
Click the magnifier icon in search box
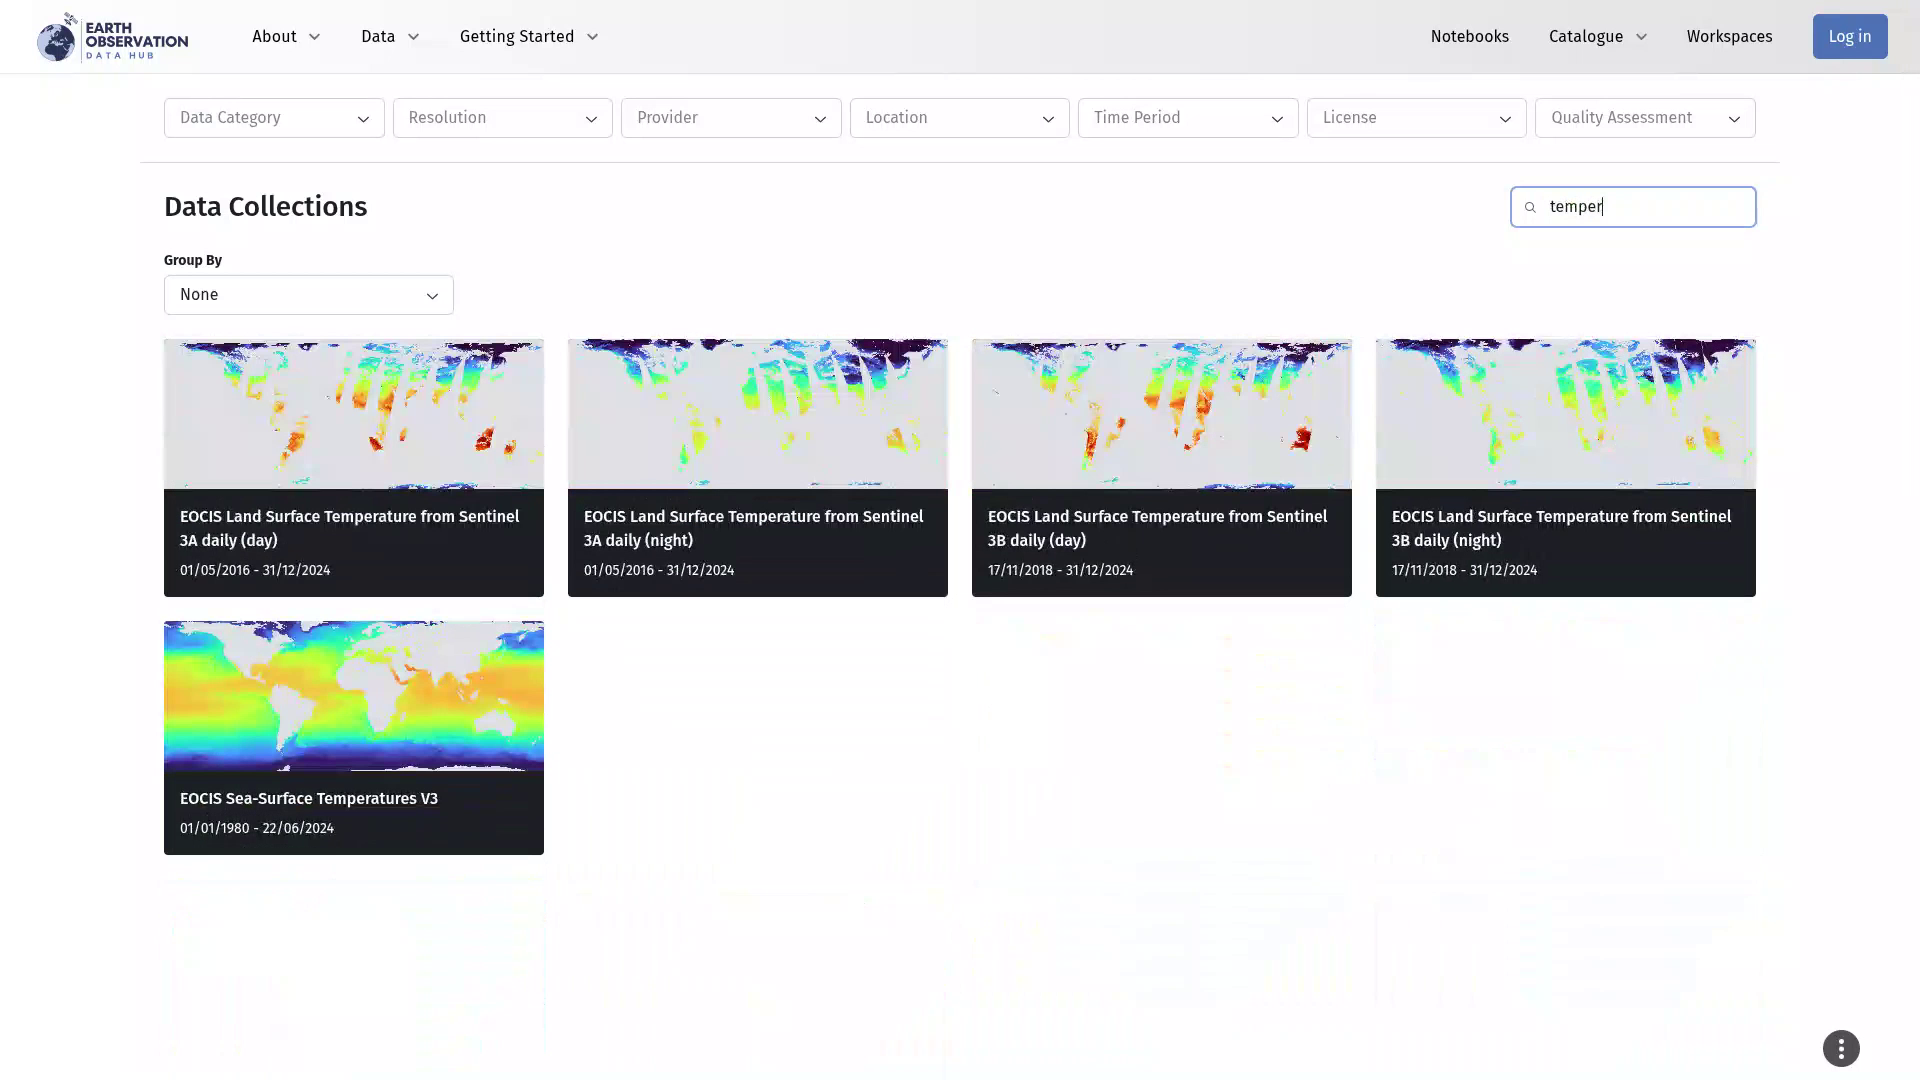(x=1530, y=207)
